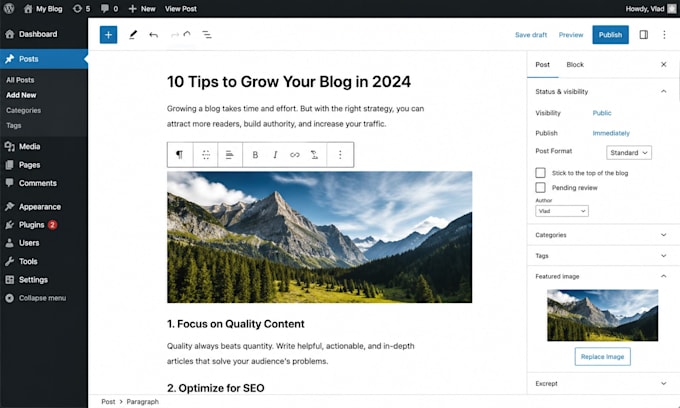This screenshot has height=408, width=680.
Task: Select Add New submenu item
Action: (21, 95)
